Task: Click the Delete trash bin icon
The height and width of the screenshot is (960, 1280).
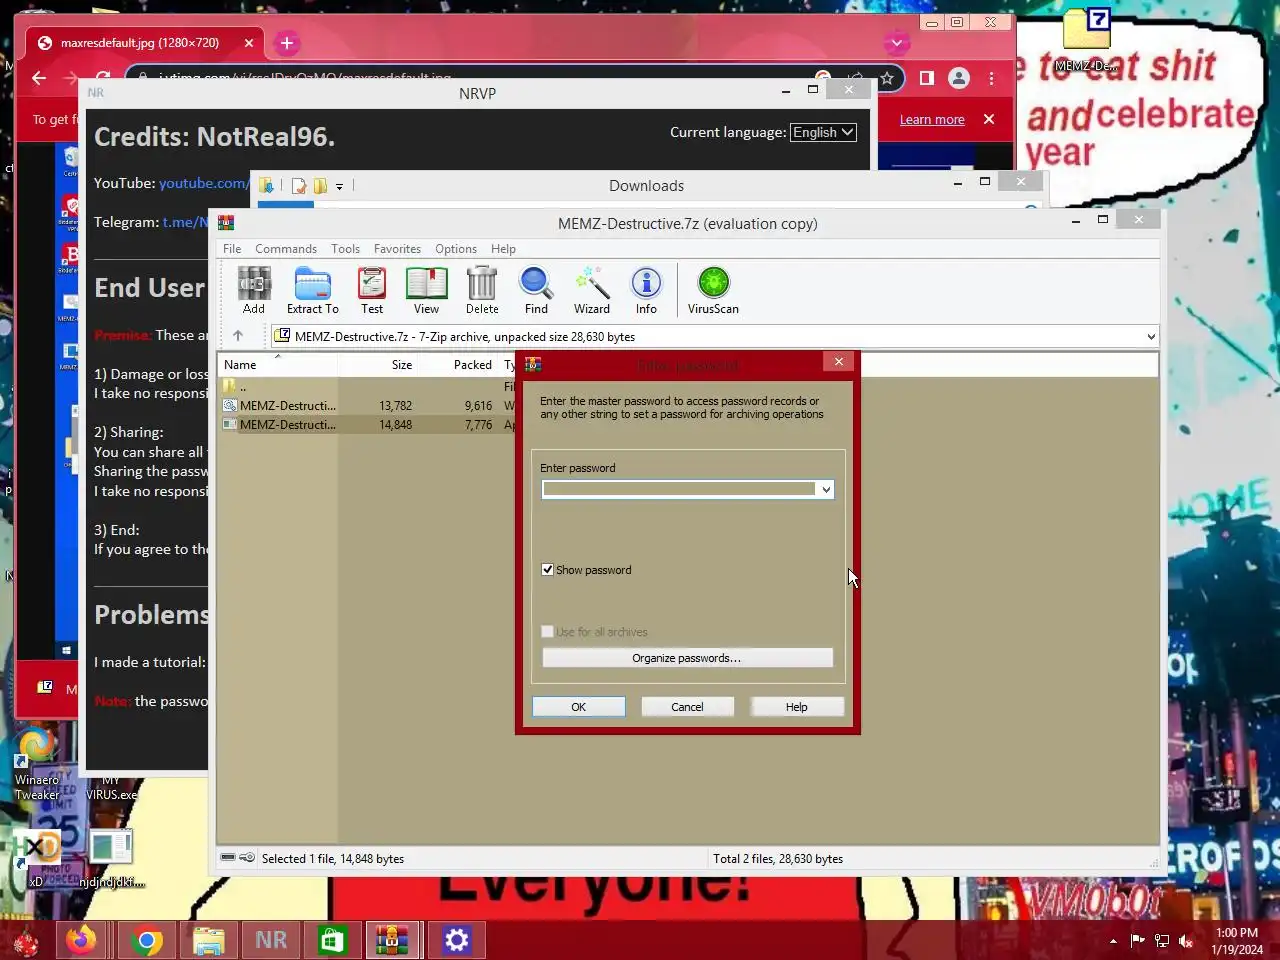Action: pos(482,291)
